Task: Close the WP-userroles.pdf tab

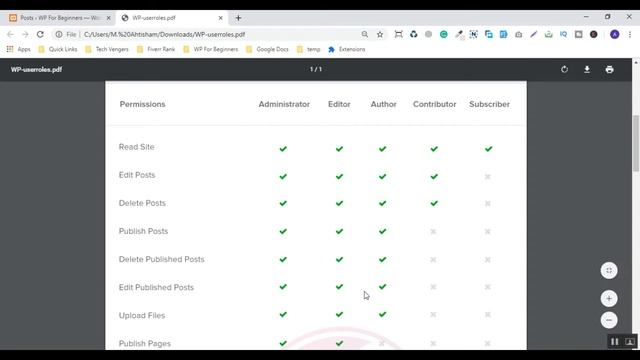Action: tap(220, 18)
